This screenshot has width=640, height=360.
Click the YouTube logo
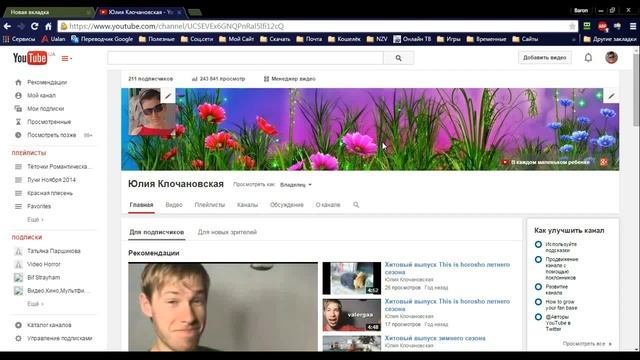[x=30, y=58]
